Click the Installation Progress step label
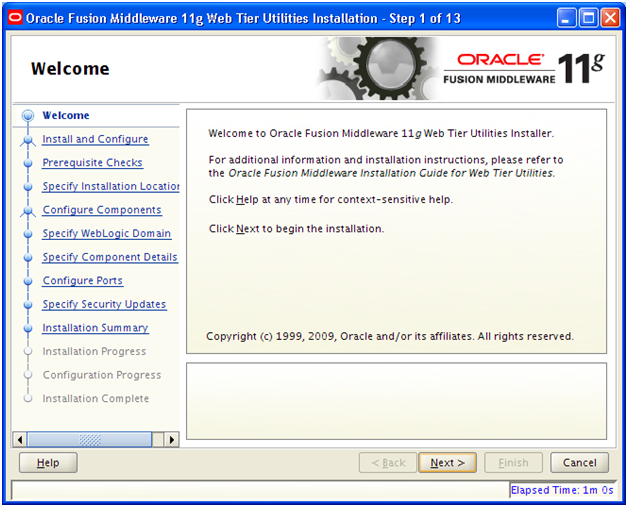 pos(94,351)
